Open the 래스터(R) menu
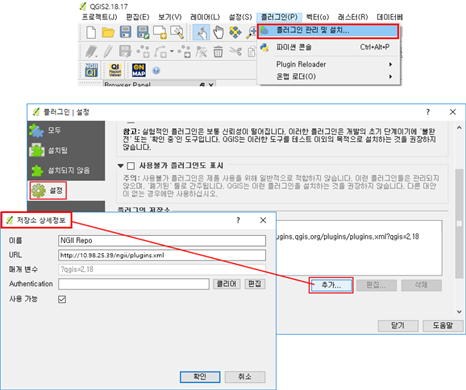 coord(353,17)
